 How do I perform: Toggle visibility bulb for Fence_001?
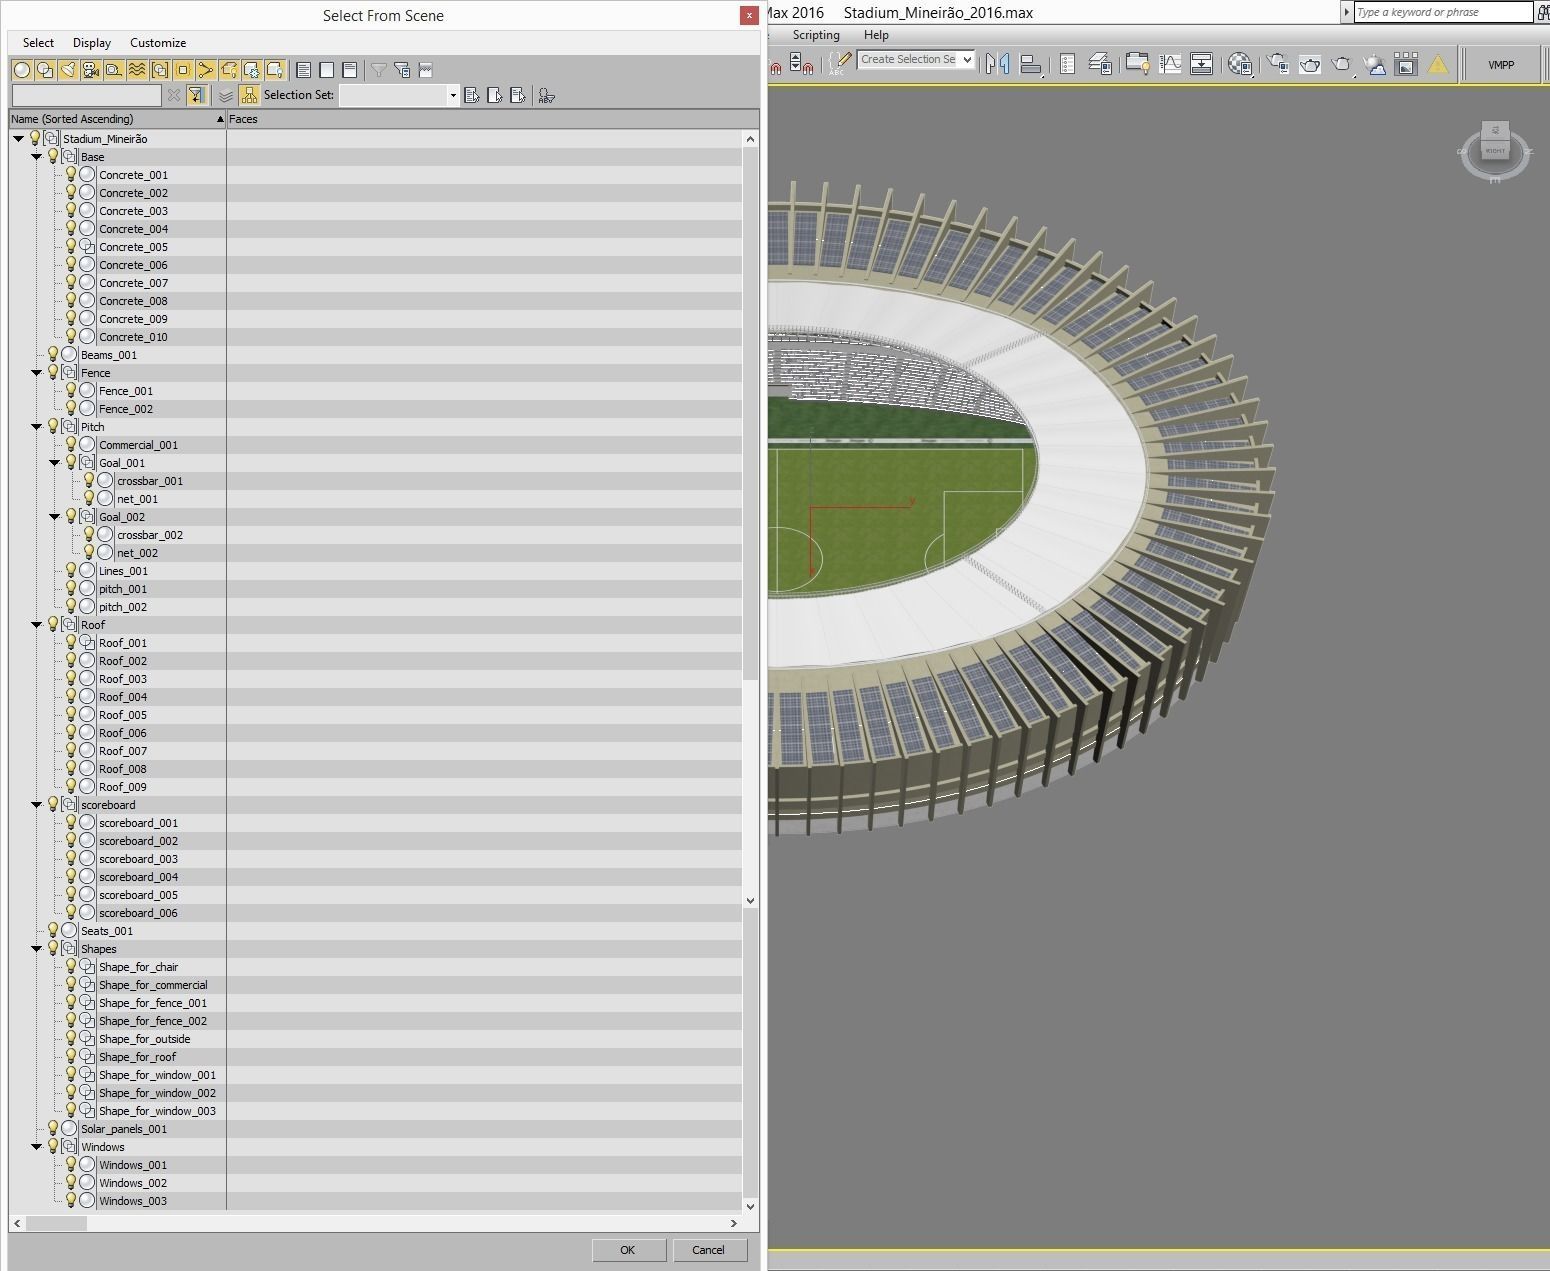[x=71, y=390]
